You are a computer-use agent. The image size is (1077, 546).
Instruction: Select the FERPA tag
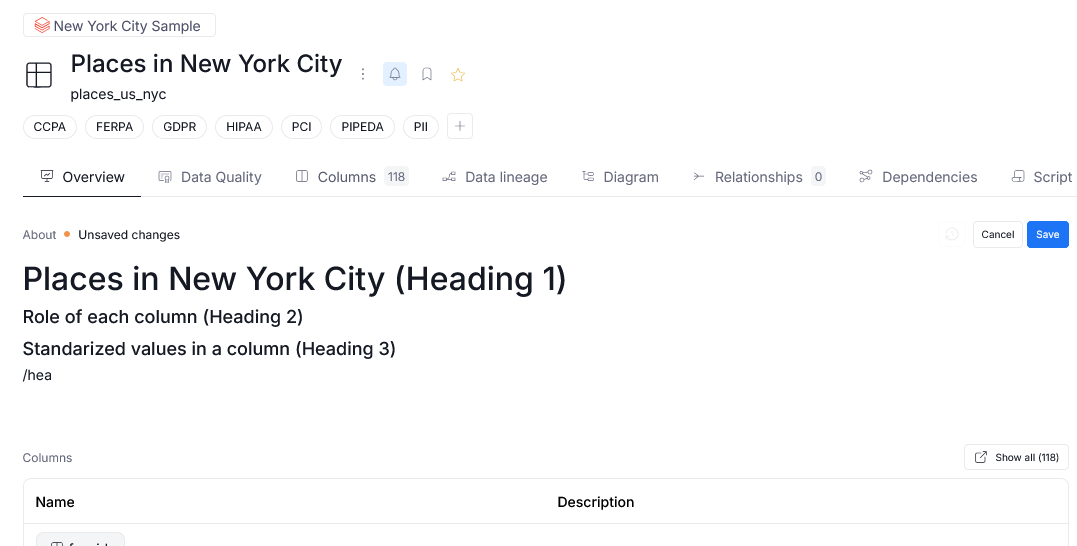(x=114, y=127)
